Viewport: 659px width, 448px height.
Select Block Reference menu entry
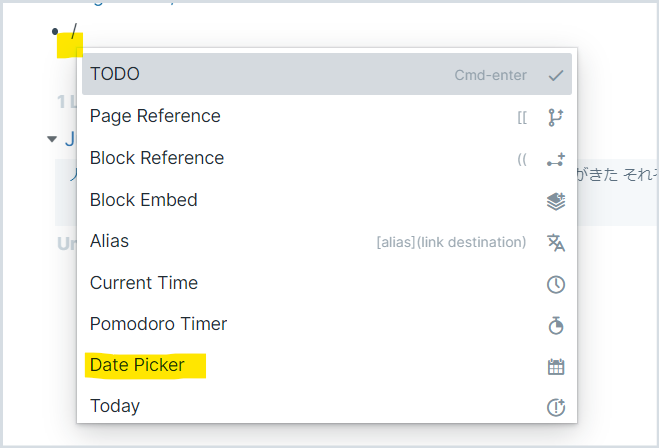327,158
